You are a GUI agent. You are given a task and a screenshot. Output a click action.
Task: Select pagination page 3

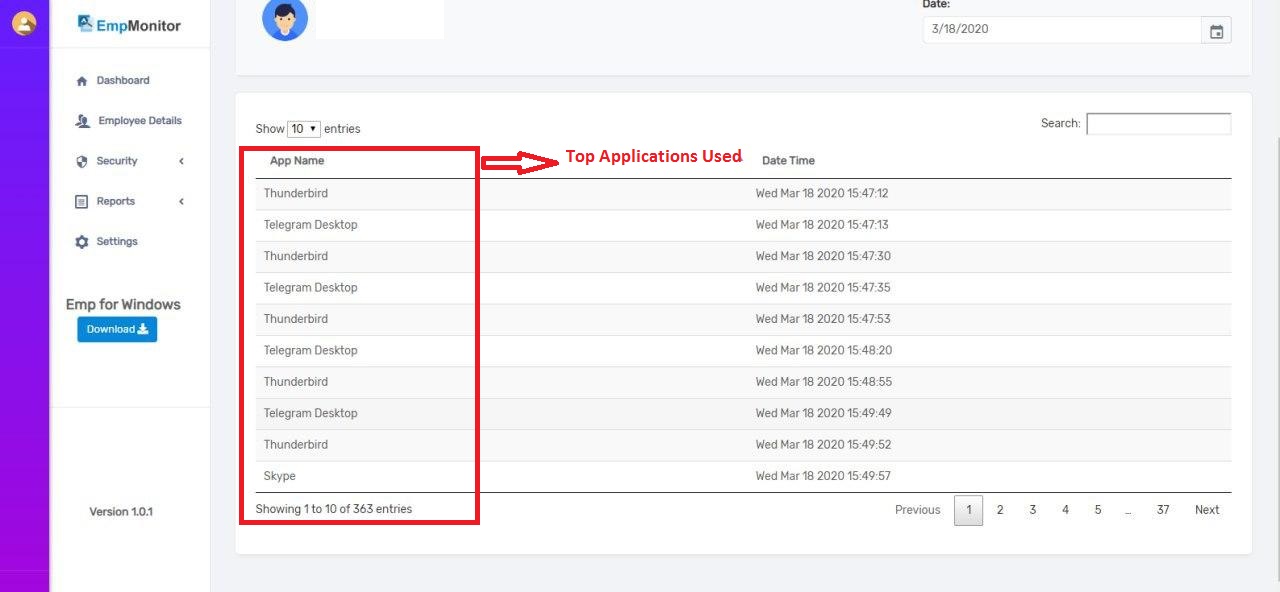[x=1033, y=510]
